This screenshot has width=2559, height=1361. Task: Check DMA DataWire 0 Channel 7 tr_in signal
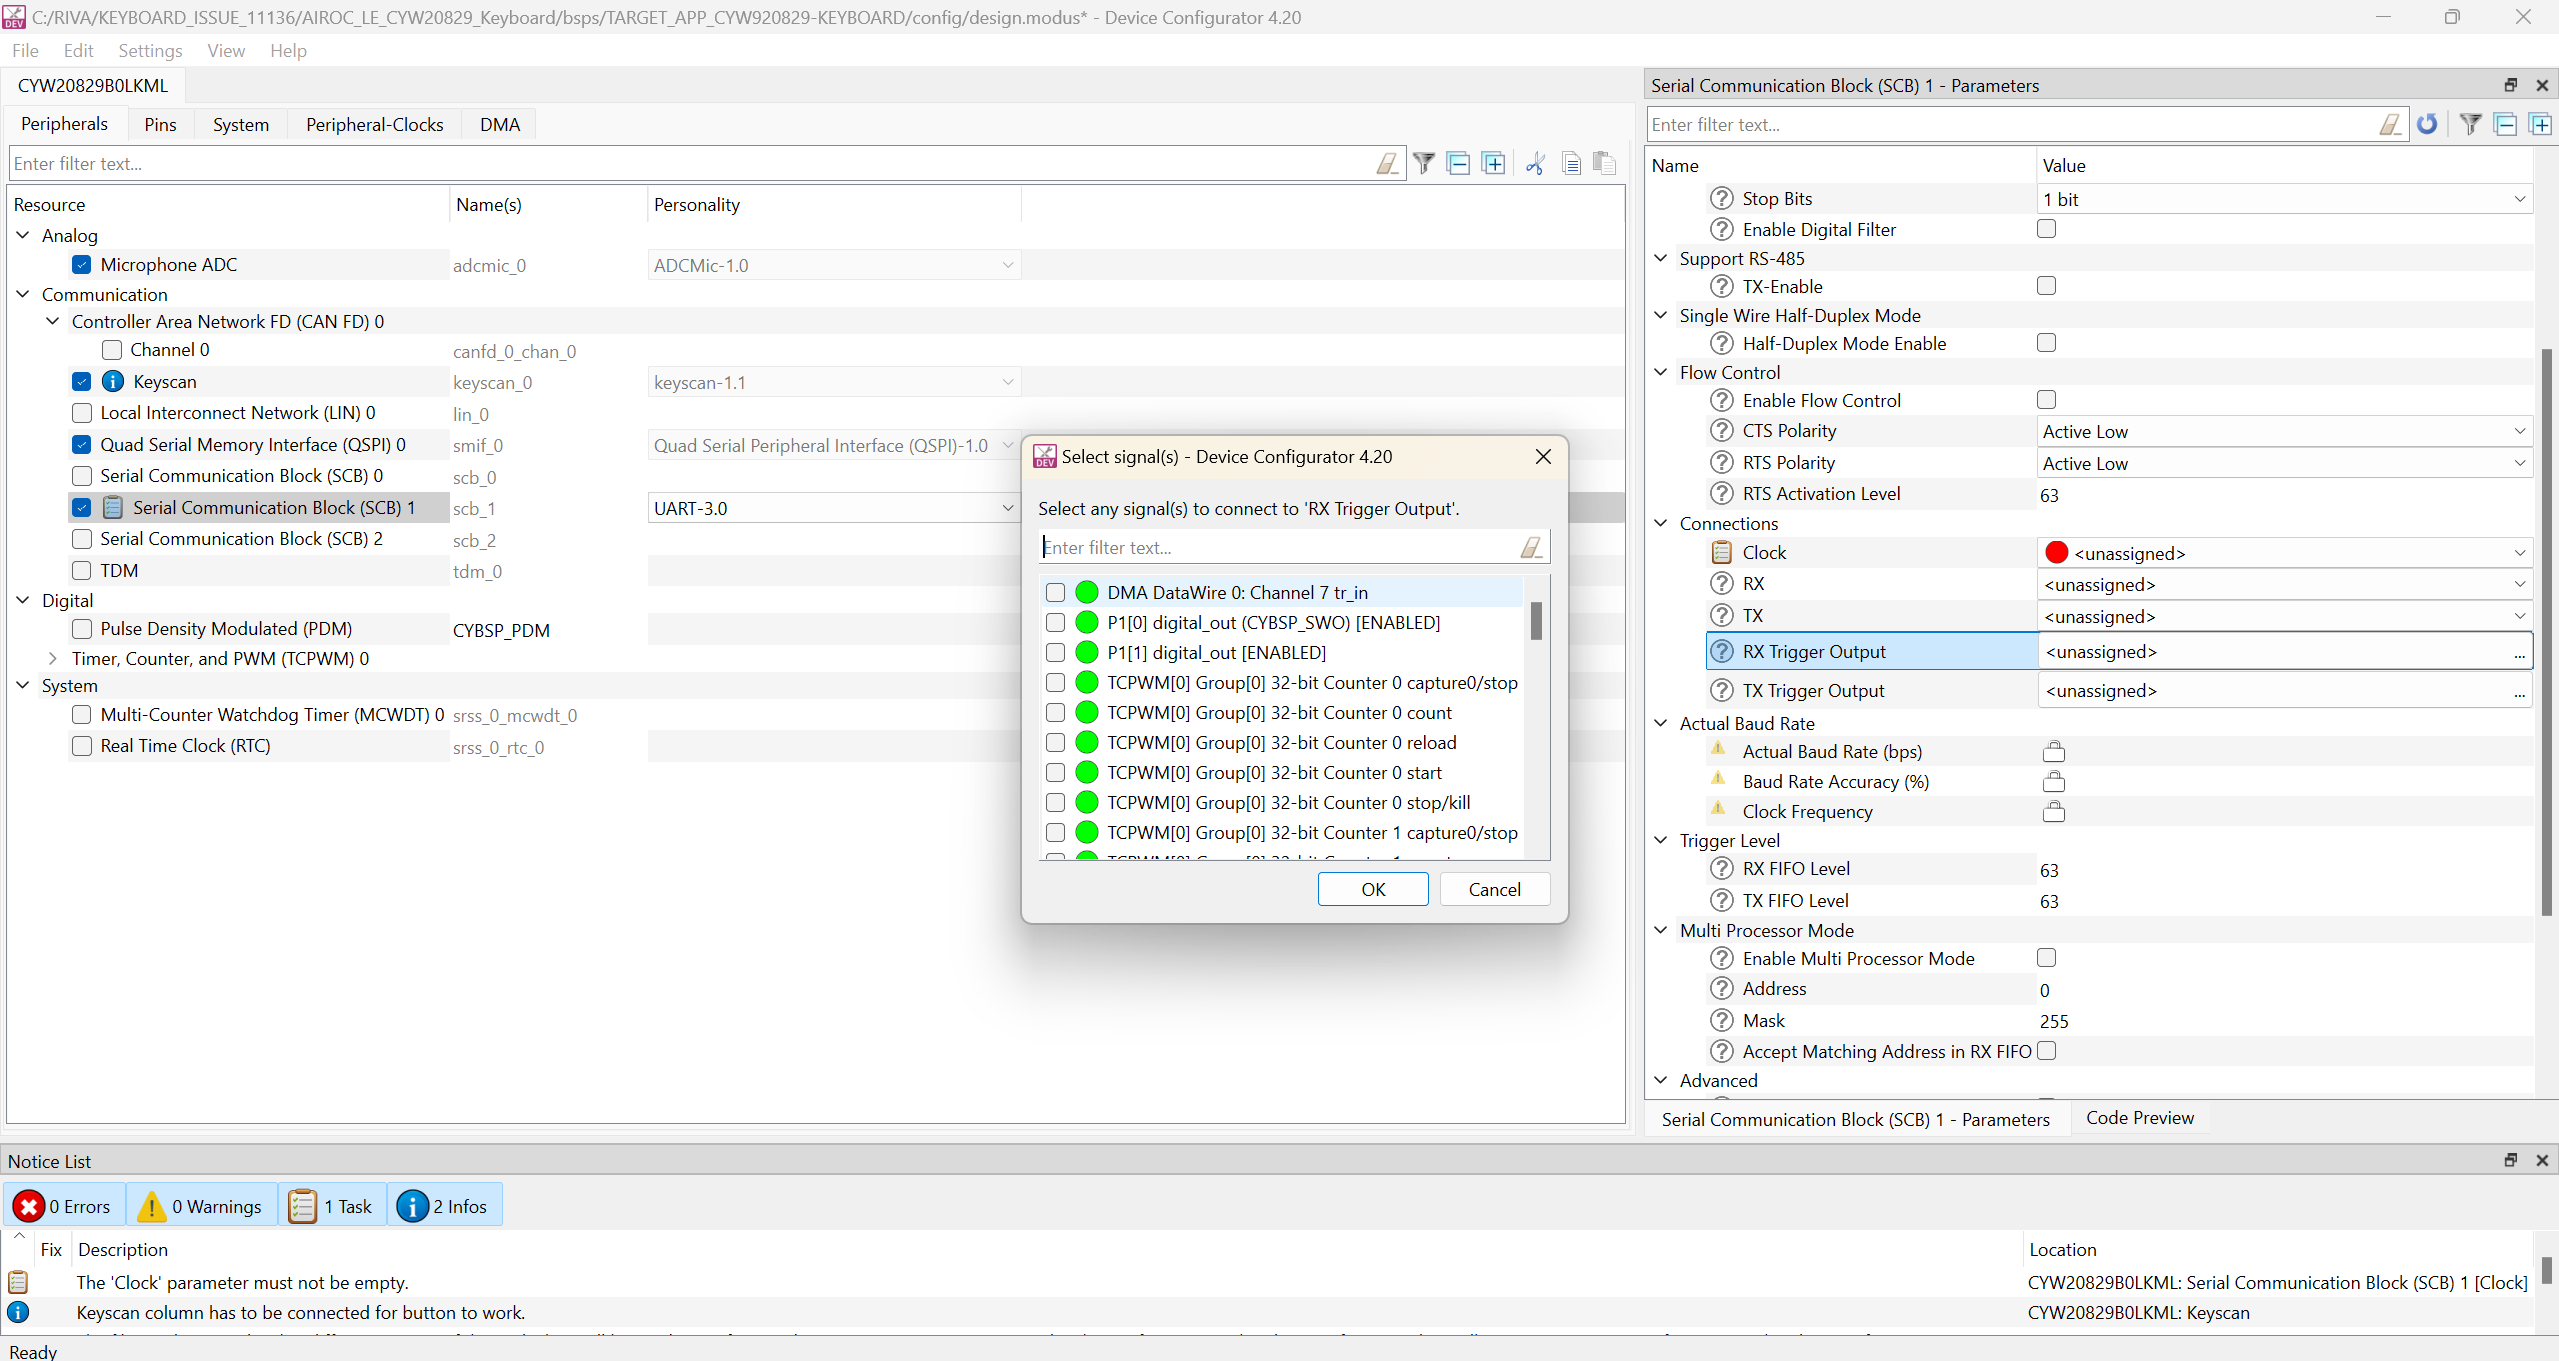[x=1055, y=593]
